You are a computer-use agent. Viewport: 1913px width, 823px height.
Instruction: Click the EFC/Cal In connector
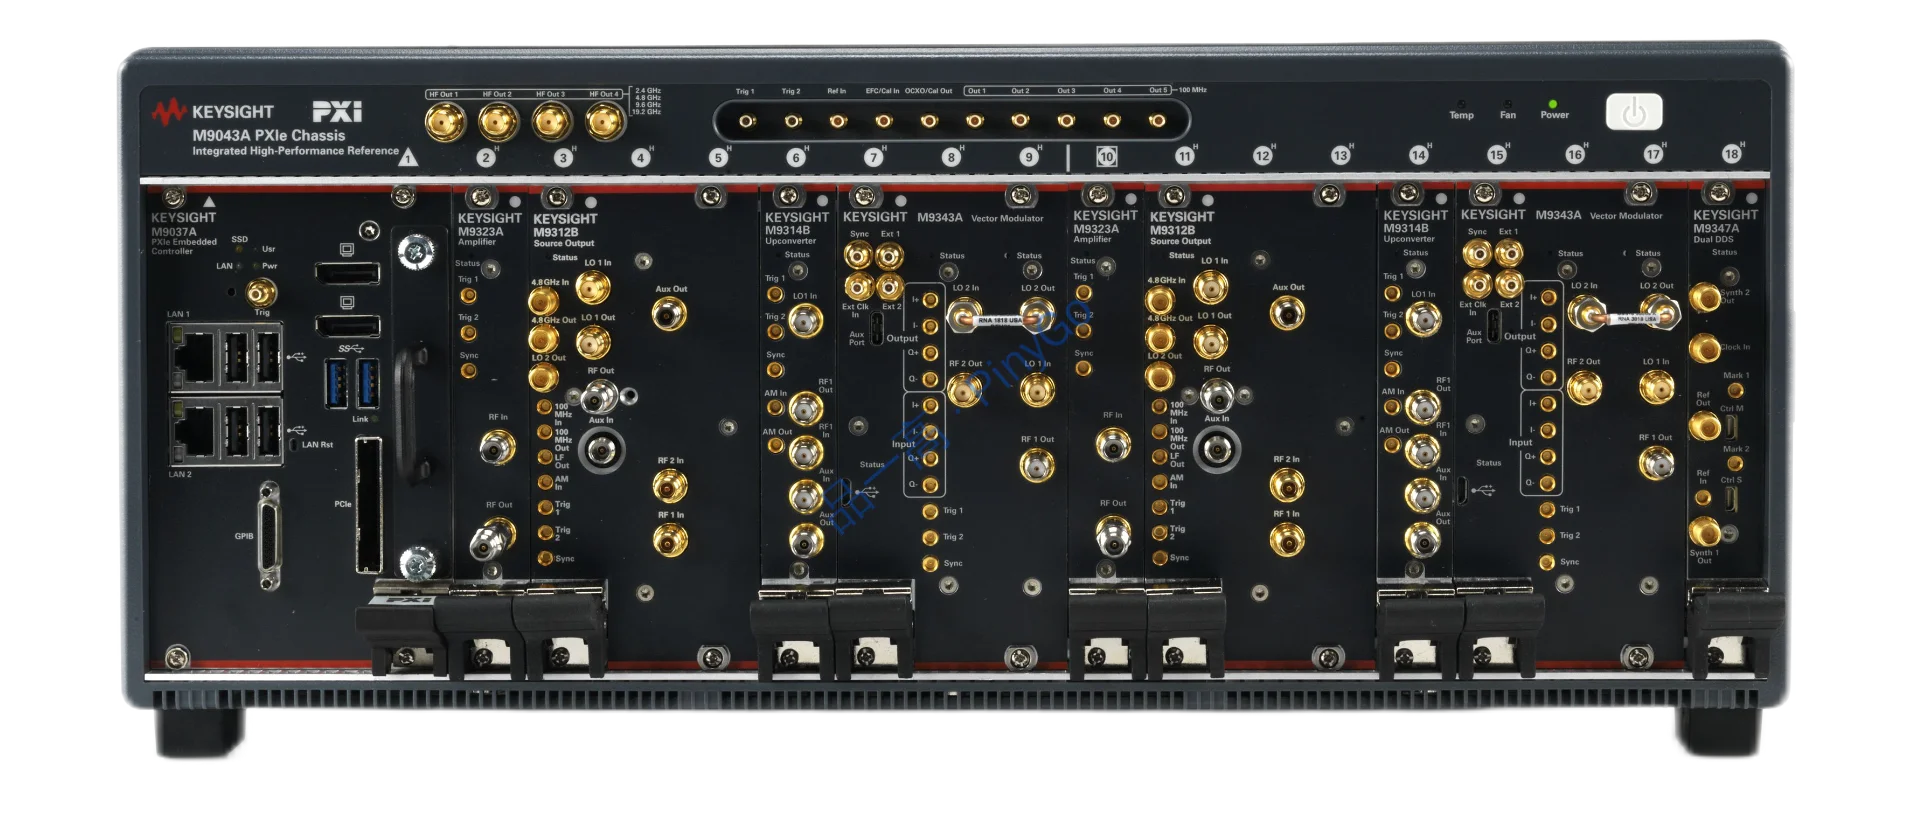click(883, 121)
